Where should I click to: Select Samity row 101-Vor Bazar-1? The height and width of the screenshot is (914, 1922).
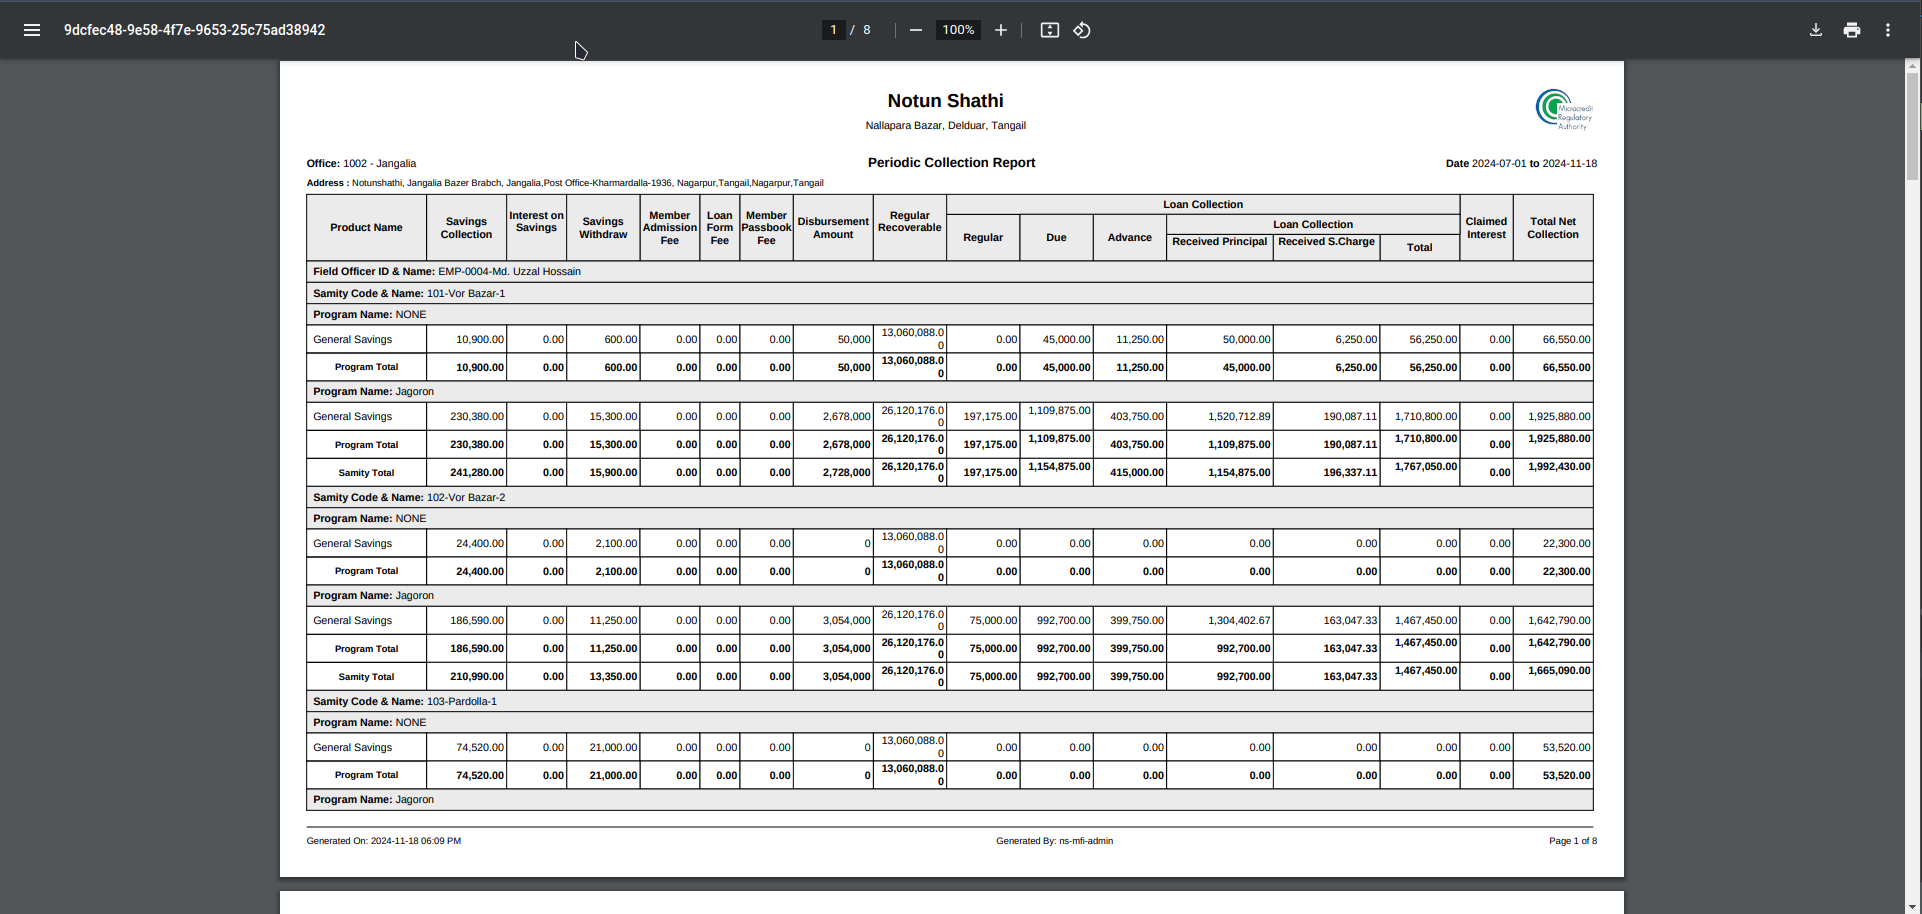949,293
